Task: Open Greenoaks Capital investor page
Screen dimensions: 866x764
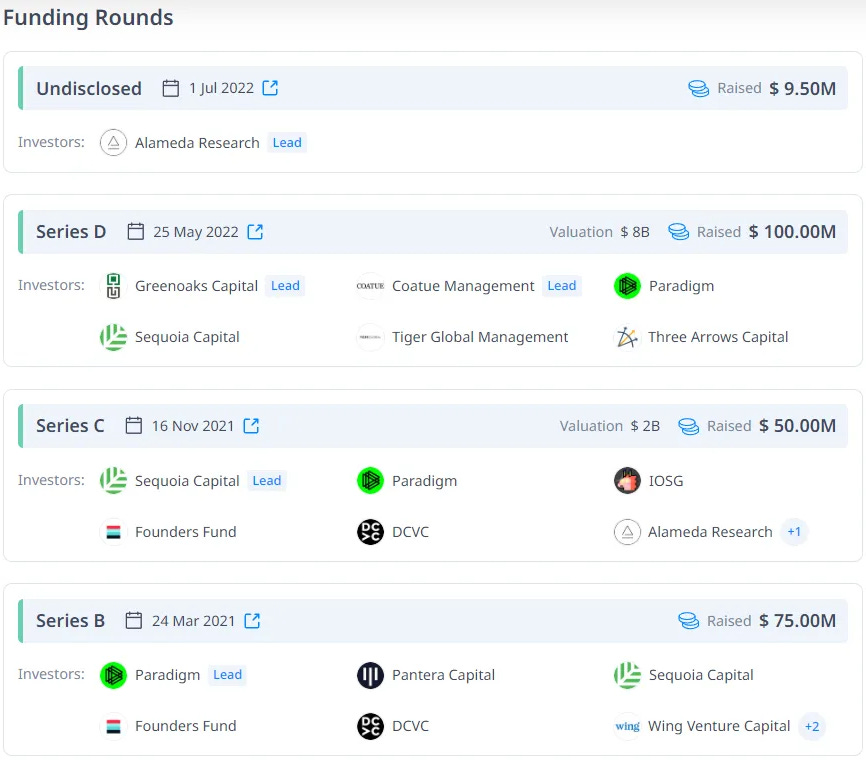Action: pos(196,286)
